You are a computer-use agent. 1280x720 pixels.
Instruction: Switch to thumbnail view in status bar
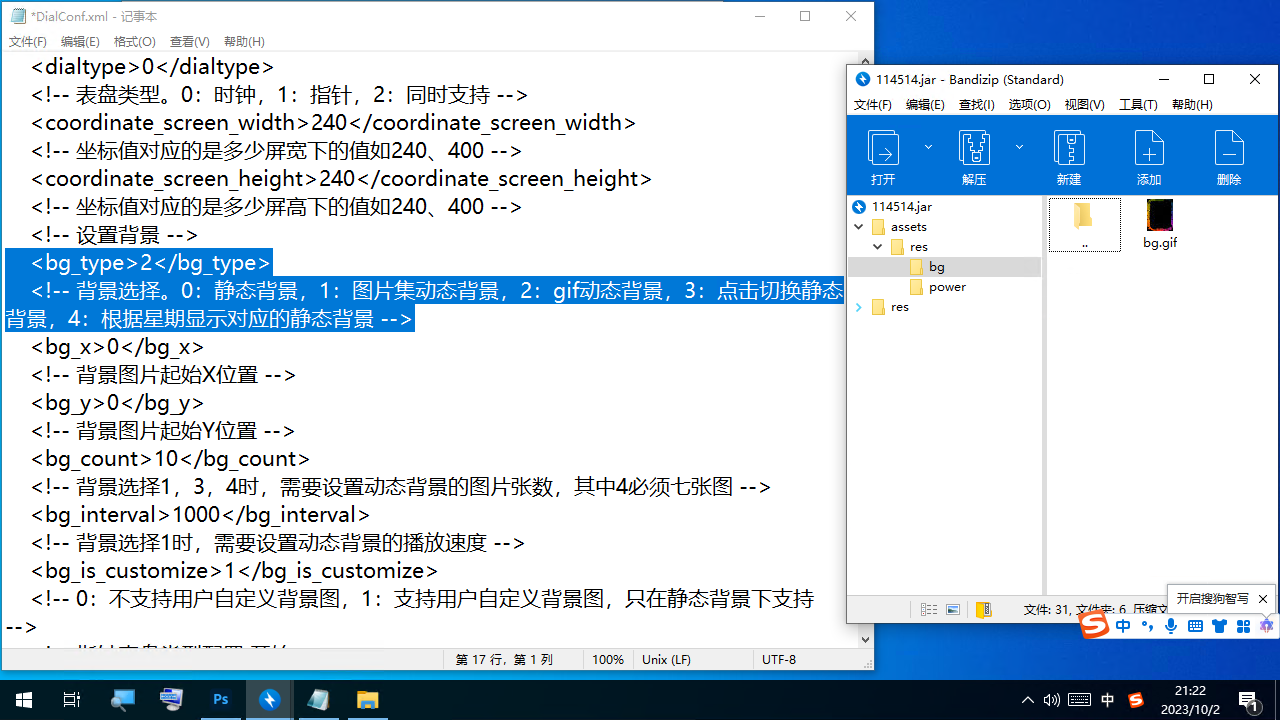953,609
